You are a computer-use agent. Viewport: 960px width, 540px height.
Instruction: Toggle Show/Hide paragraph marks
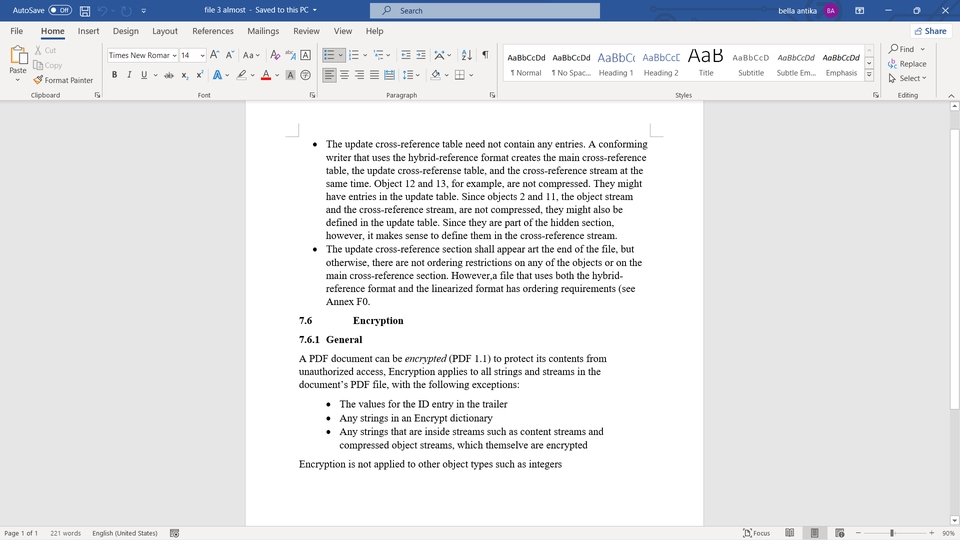(x=485, y=55)
